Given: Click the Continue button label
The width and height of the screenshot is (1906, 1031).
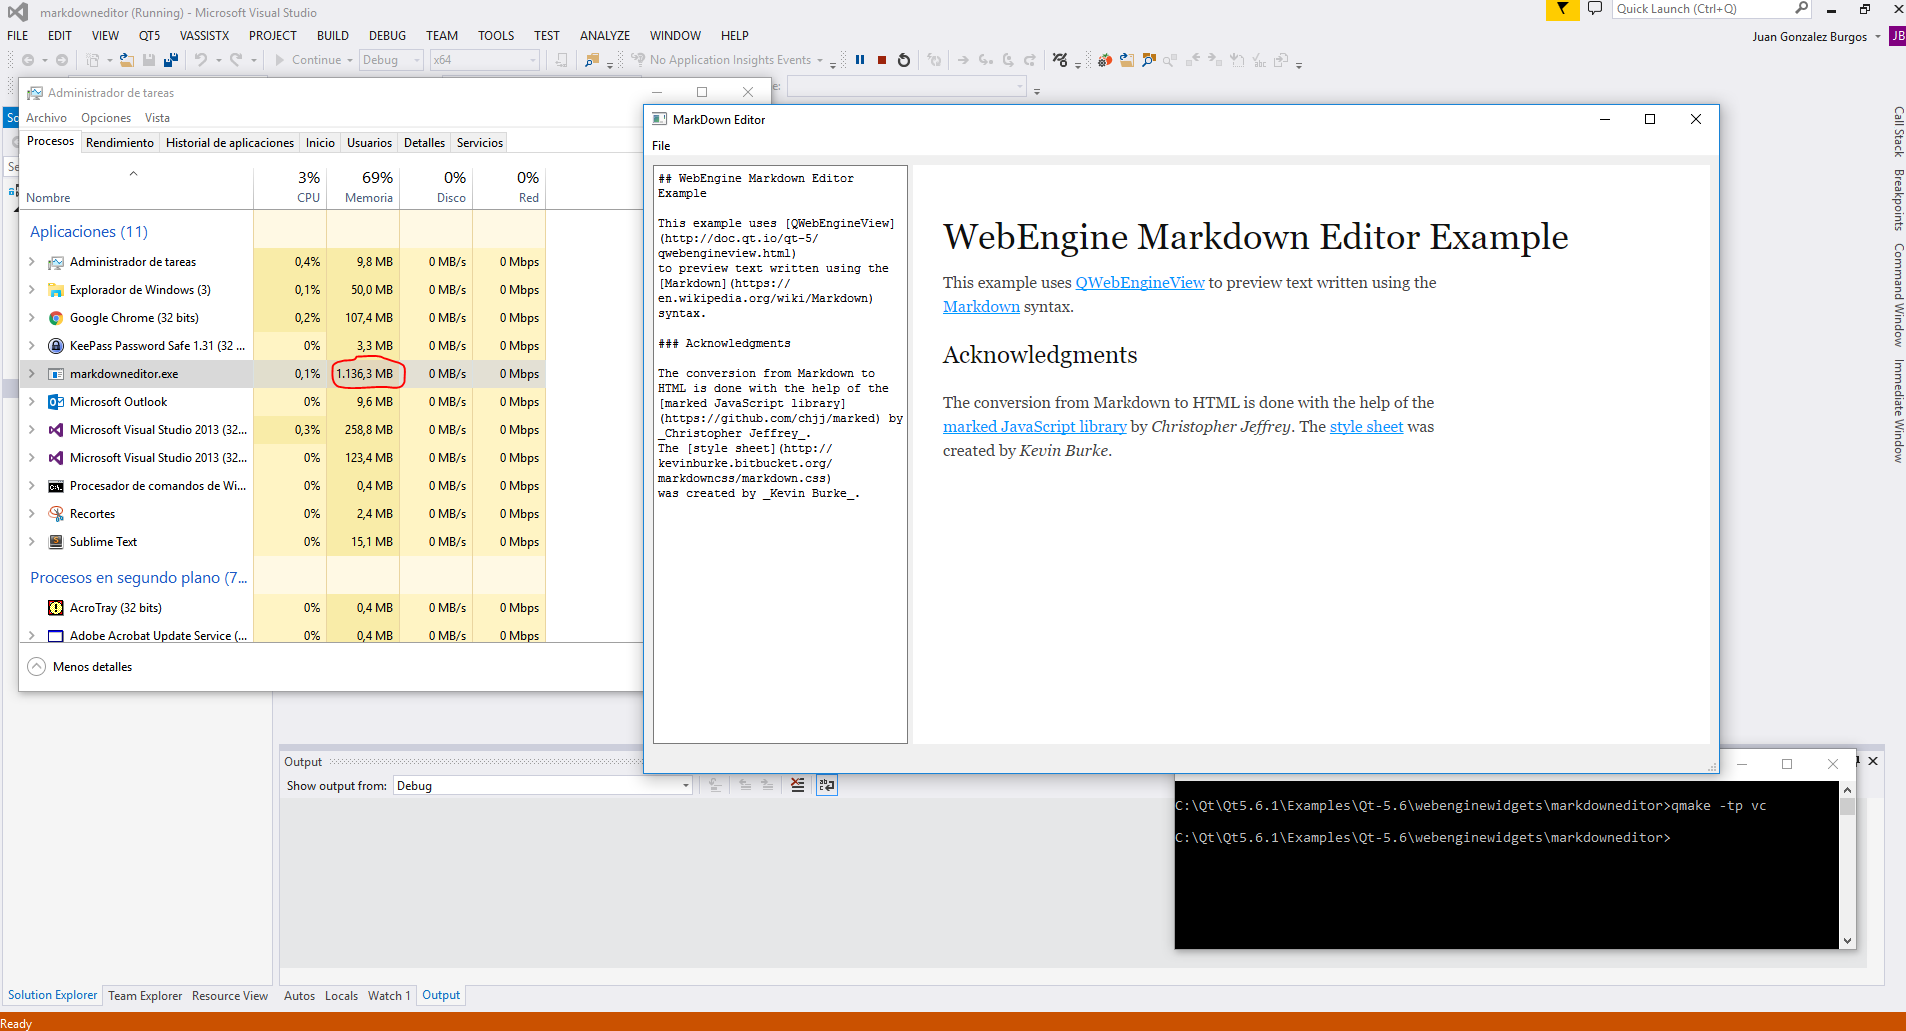Looking at the screenshot, I should [x=316, y=60].
